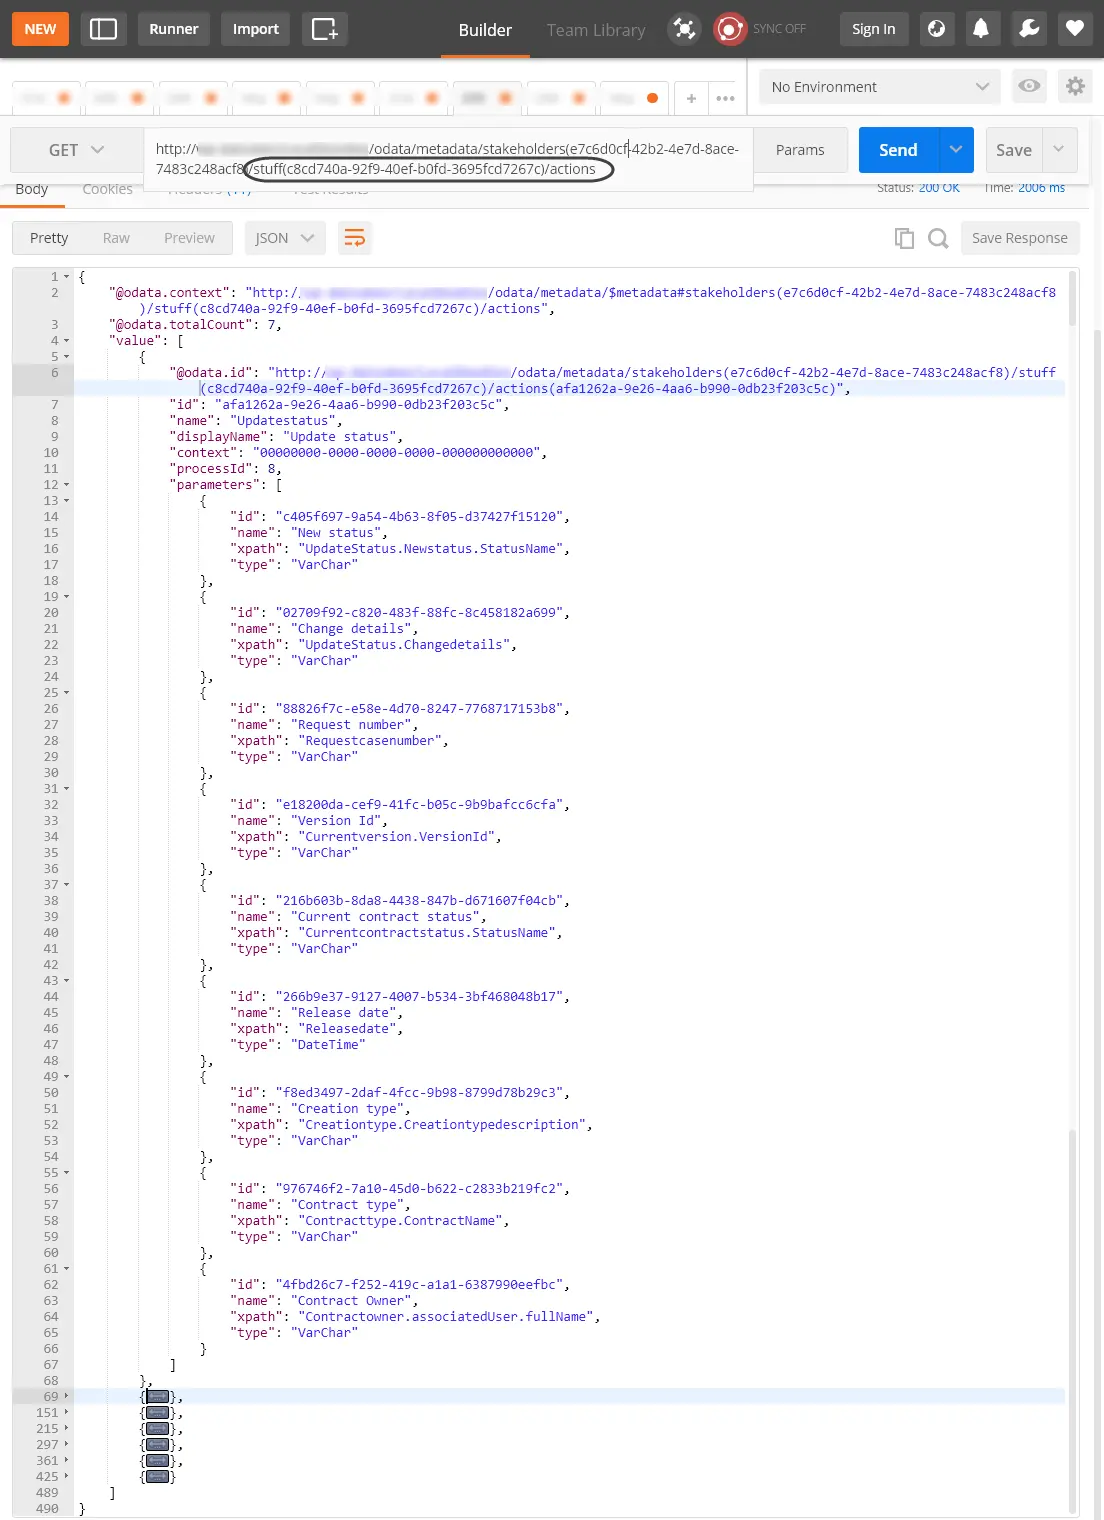Click the 2006 ms time value
The width and height of the screenshot is (1104, 1520).
pyautogui.click(x=1041, y=188)
